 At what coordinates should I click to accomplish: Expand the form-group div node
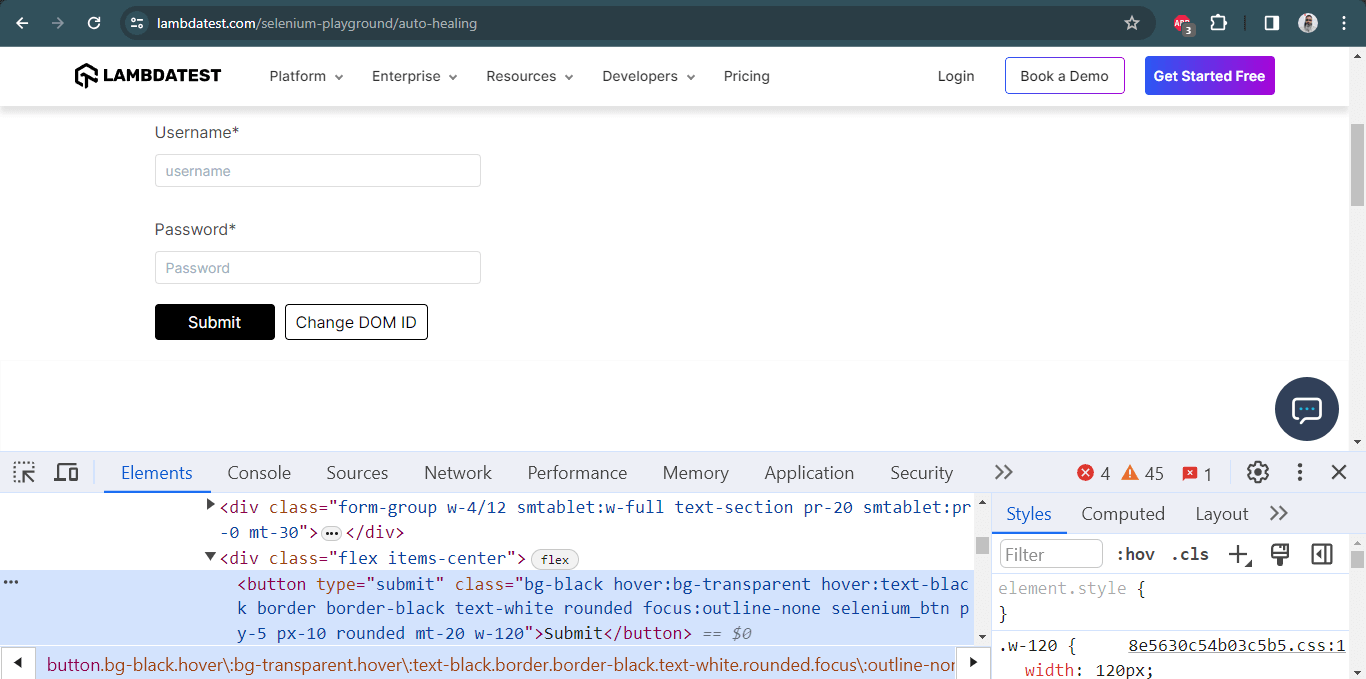click(210, 506)
